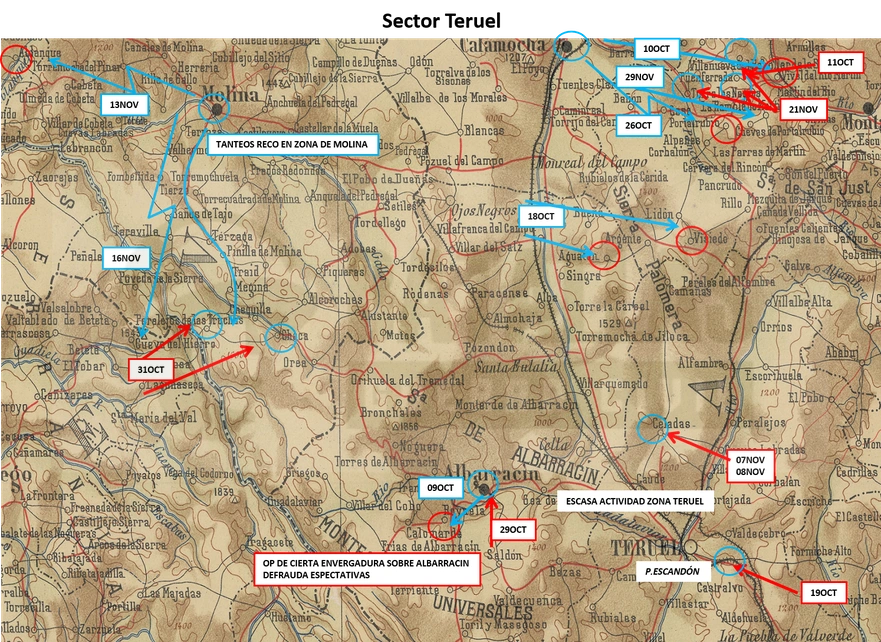Click the blue circle around Molina
This screenshot has width=881, height=642.
tap(214, 108)
